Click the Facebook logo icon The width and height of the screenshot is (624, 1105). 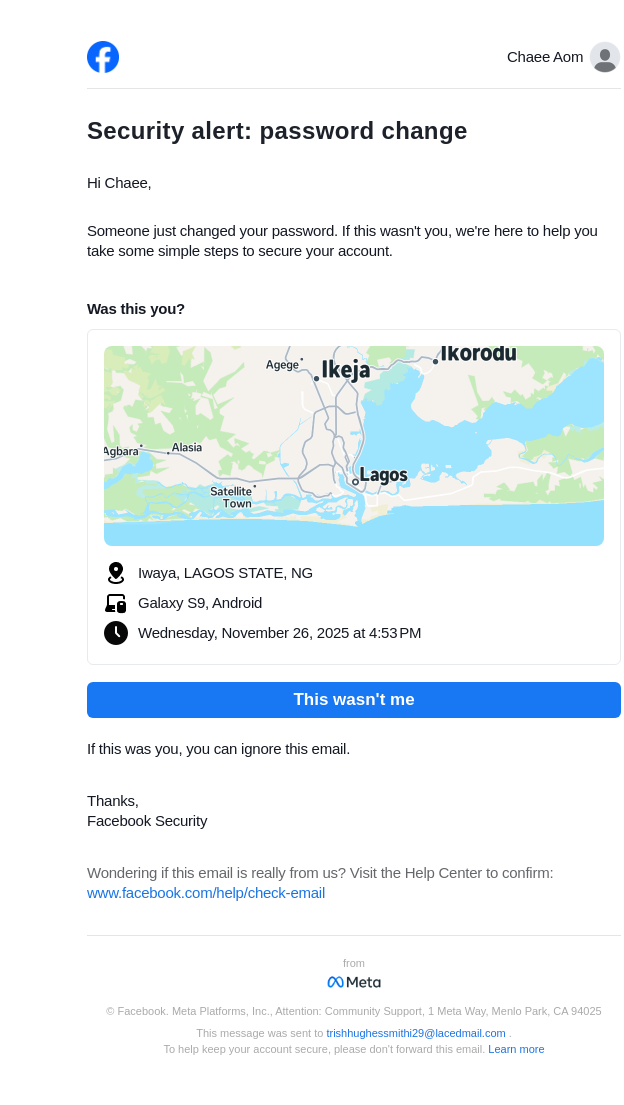(103, 57)
